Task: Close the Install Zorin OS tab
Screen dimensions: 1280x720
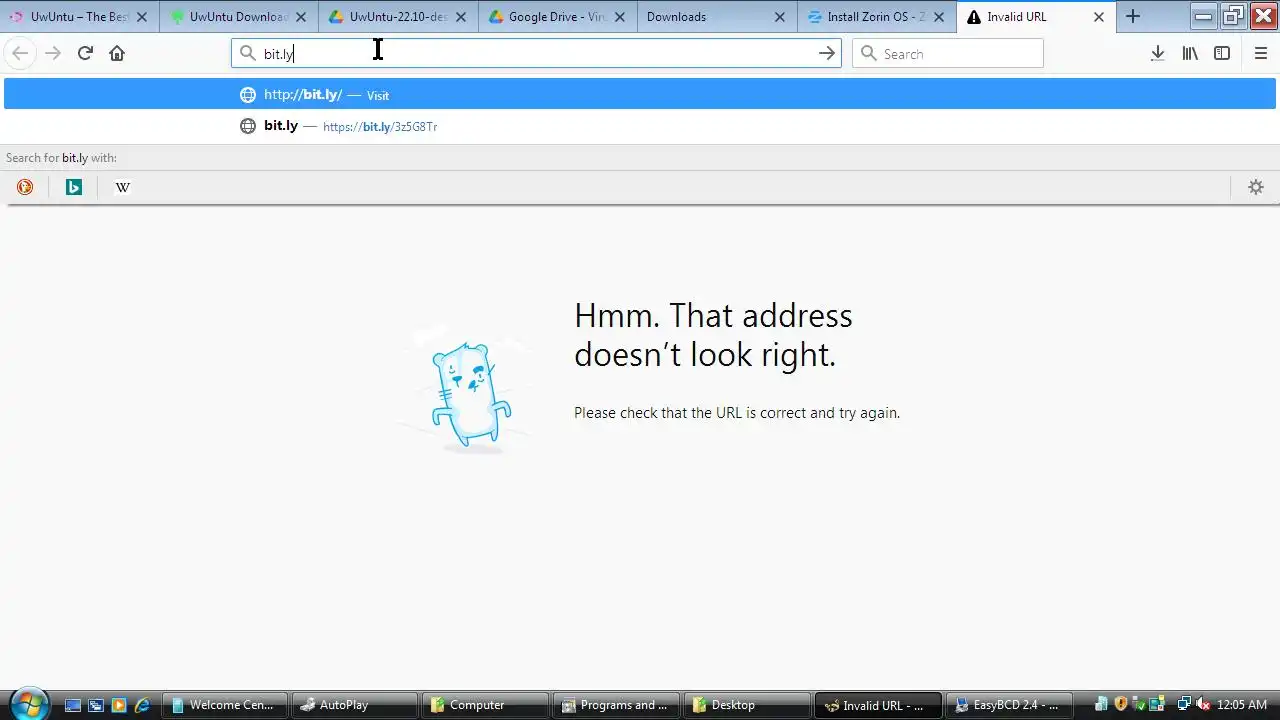Action: click(939, 17)
